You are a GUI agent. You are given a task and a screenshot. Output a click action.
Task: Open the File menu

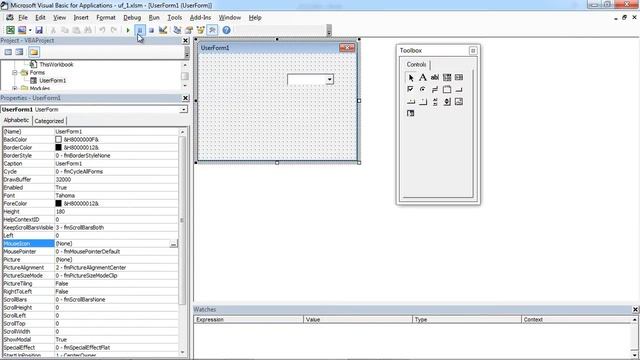point(23,18)
